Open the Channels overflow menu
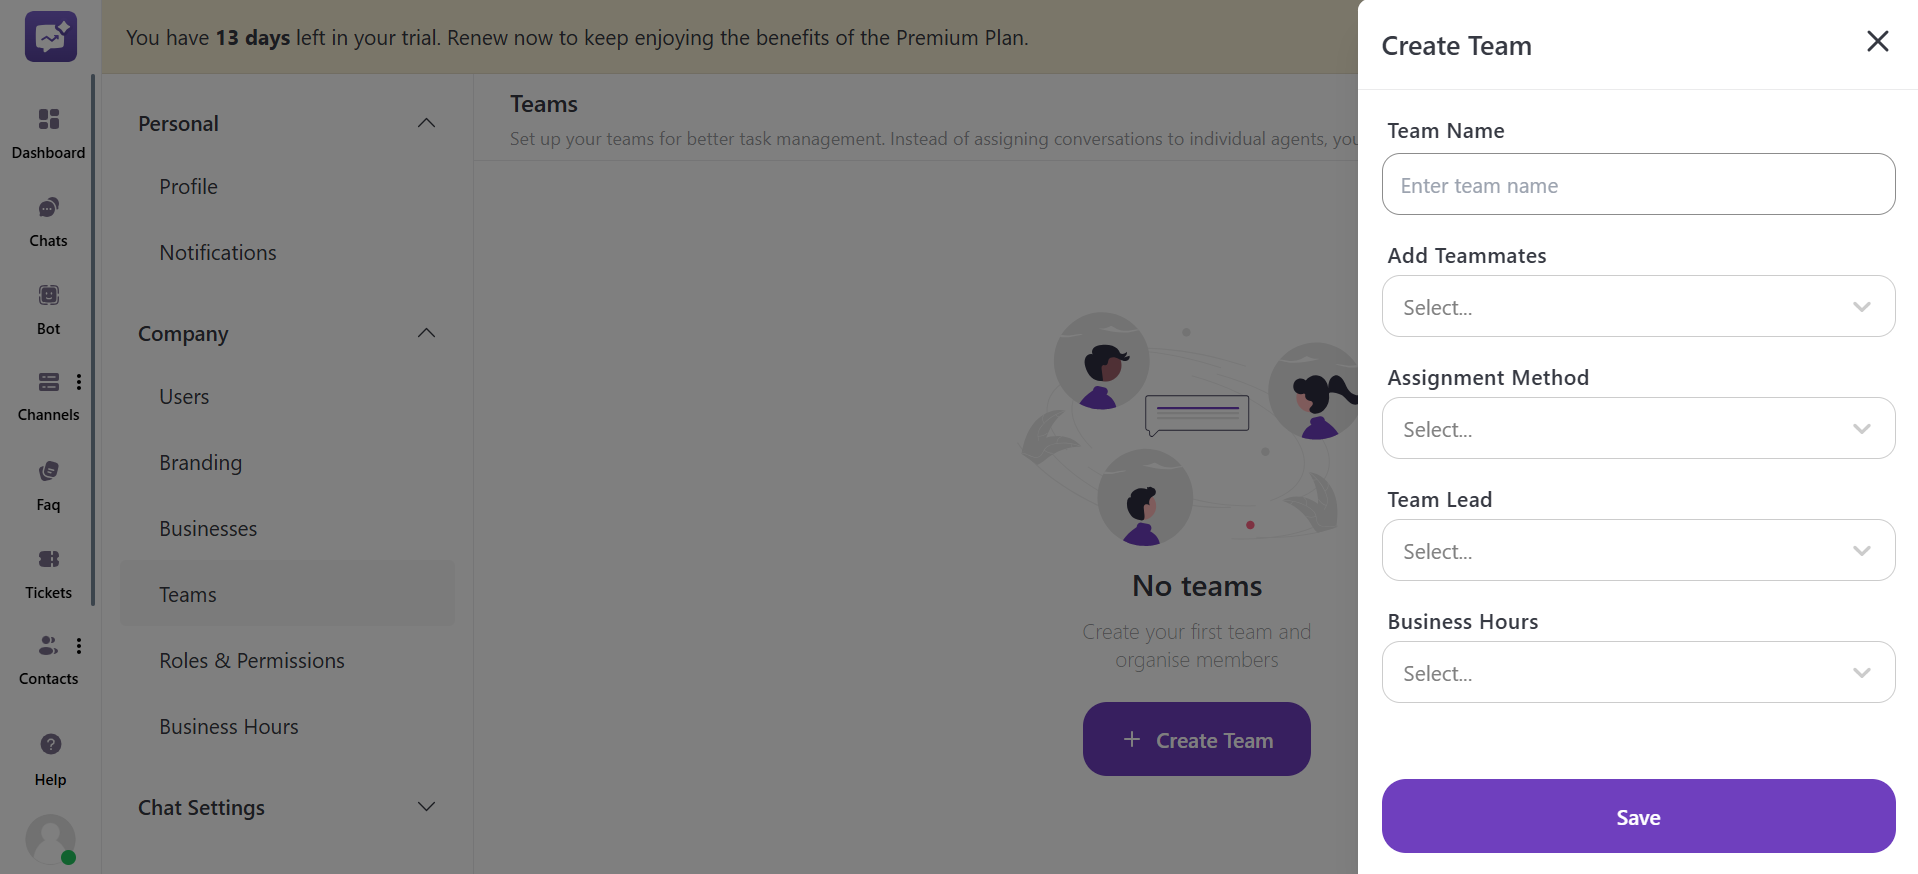The width and height of the screenshot is (1918, 874). point(79,381)
